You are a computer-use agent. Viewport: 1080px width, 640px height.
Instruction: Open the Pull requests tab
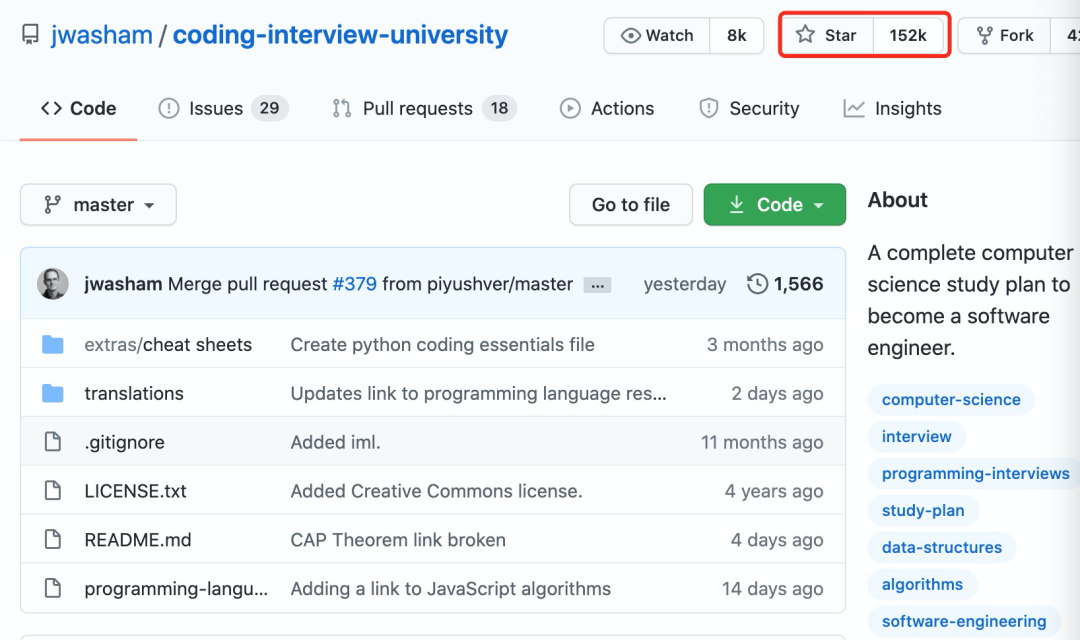pos(417,108)
